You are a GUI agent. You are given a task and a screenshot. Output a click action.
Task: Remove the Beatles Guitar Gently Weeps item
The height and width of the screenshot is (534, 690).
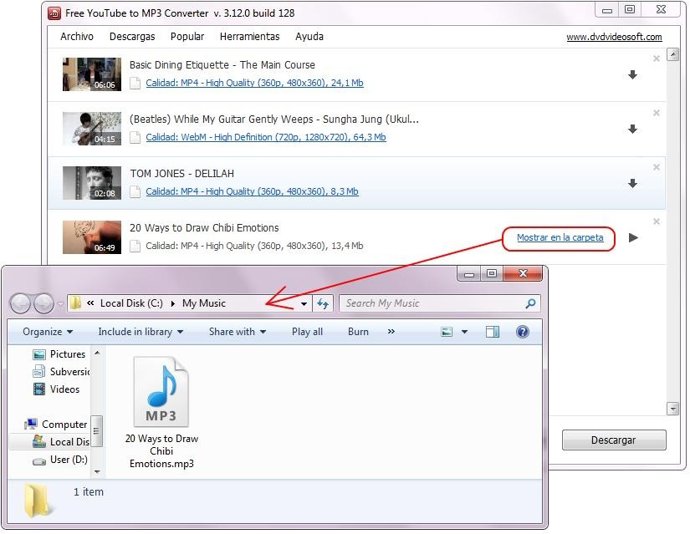656,113
